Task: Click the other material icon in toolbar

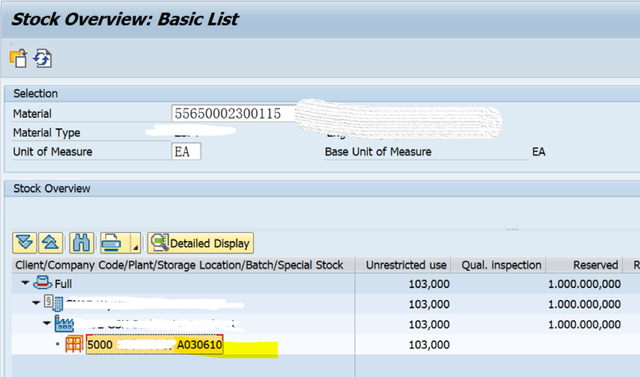Action: click(18, 58)
